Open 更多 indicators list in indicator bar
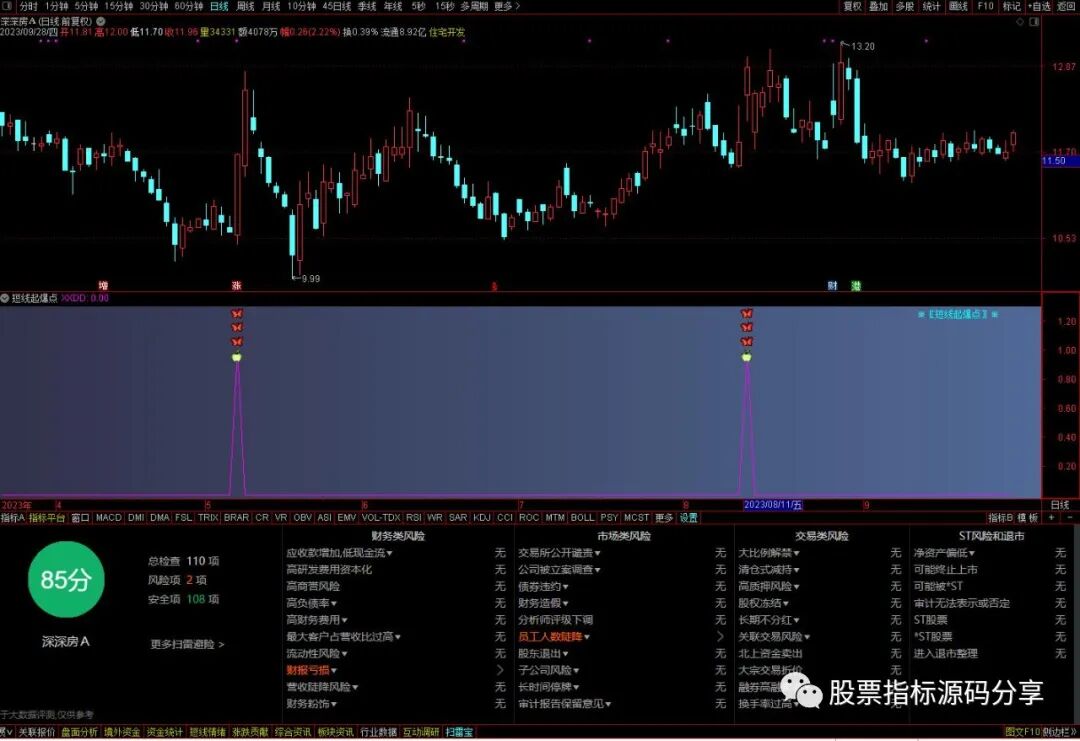Viewport: 1080px width, 741px height. (x=663, y=517)
